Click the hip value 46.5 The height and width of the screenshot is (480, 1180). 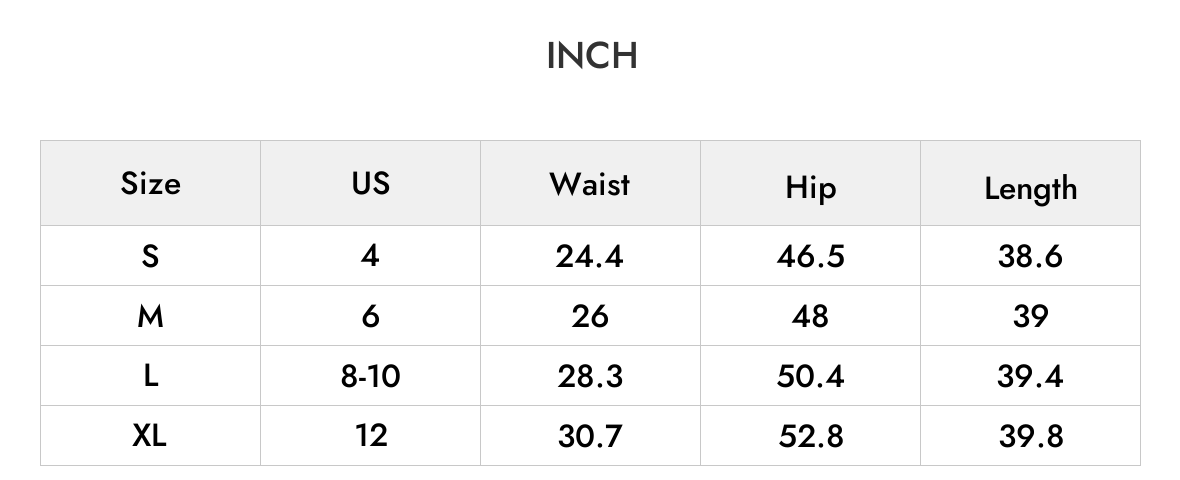pyautogui.click(x=810, y=257)
